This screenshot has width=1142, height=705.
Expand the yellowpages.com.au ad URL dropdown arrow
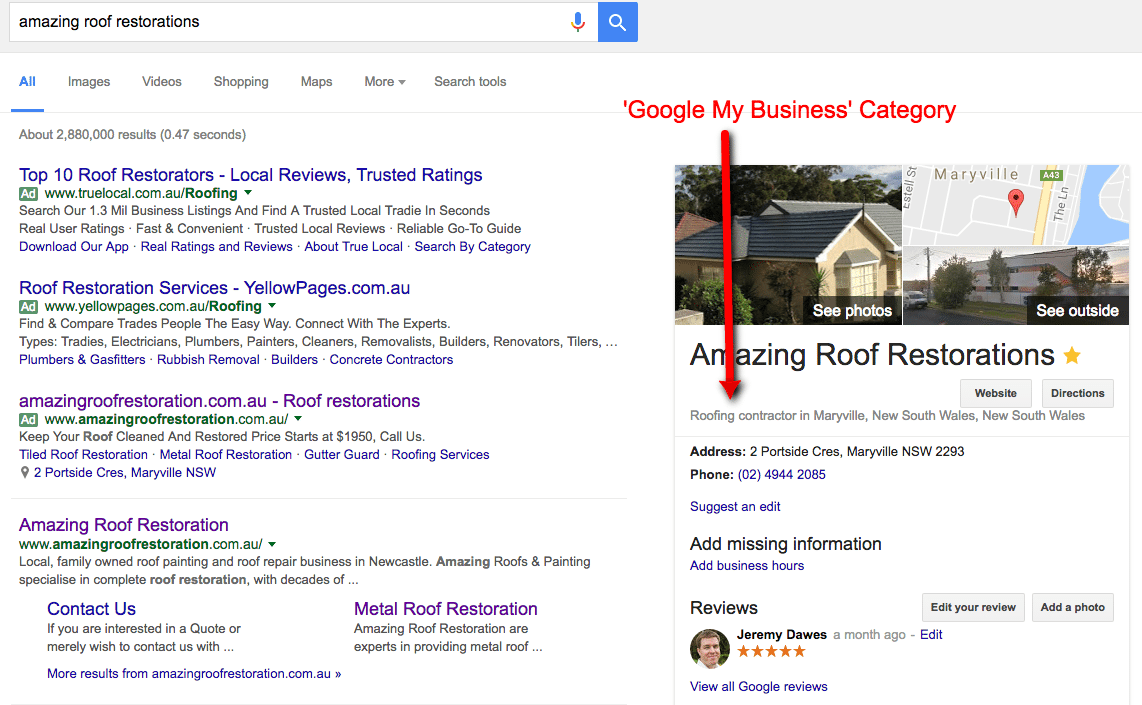272,306
